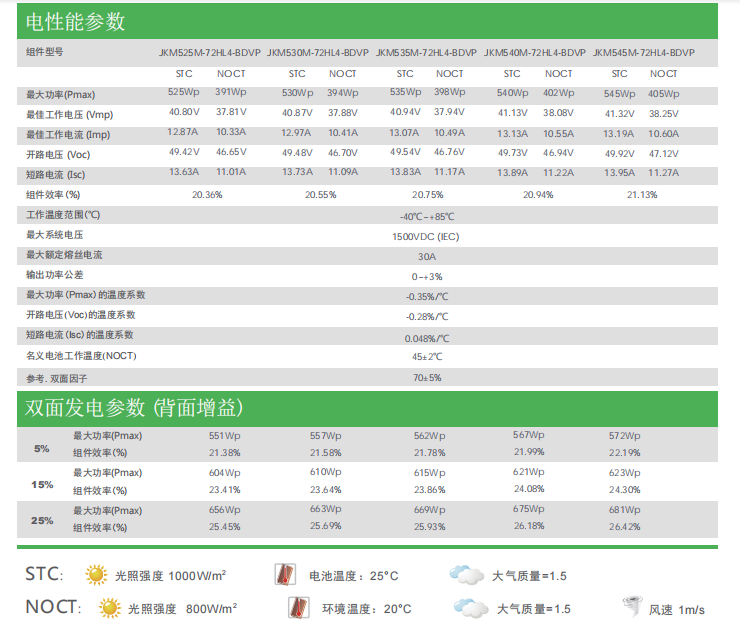
Task: Click the 551Wp bifacial power value
Action: [225, 436]
